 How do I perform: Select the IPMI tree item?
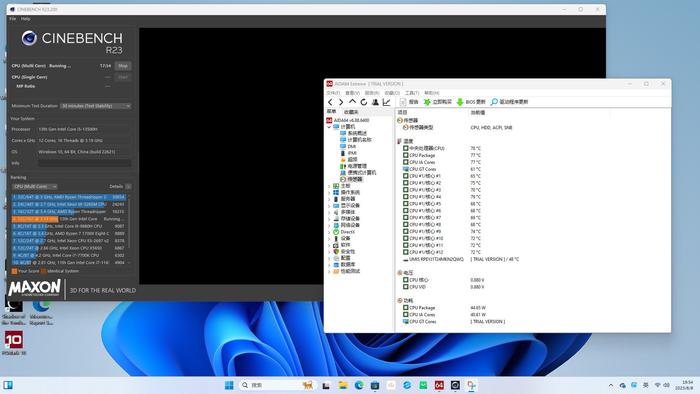click(x=349, y=153)
